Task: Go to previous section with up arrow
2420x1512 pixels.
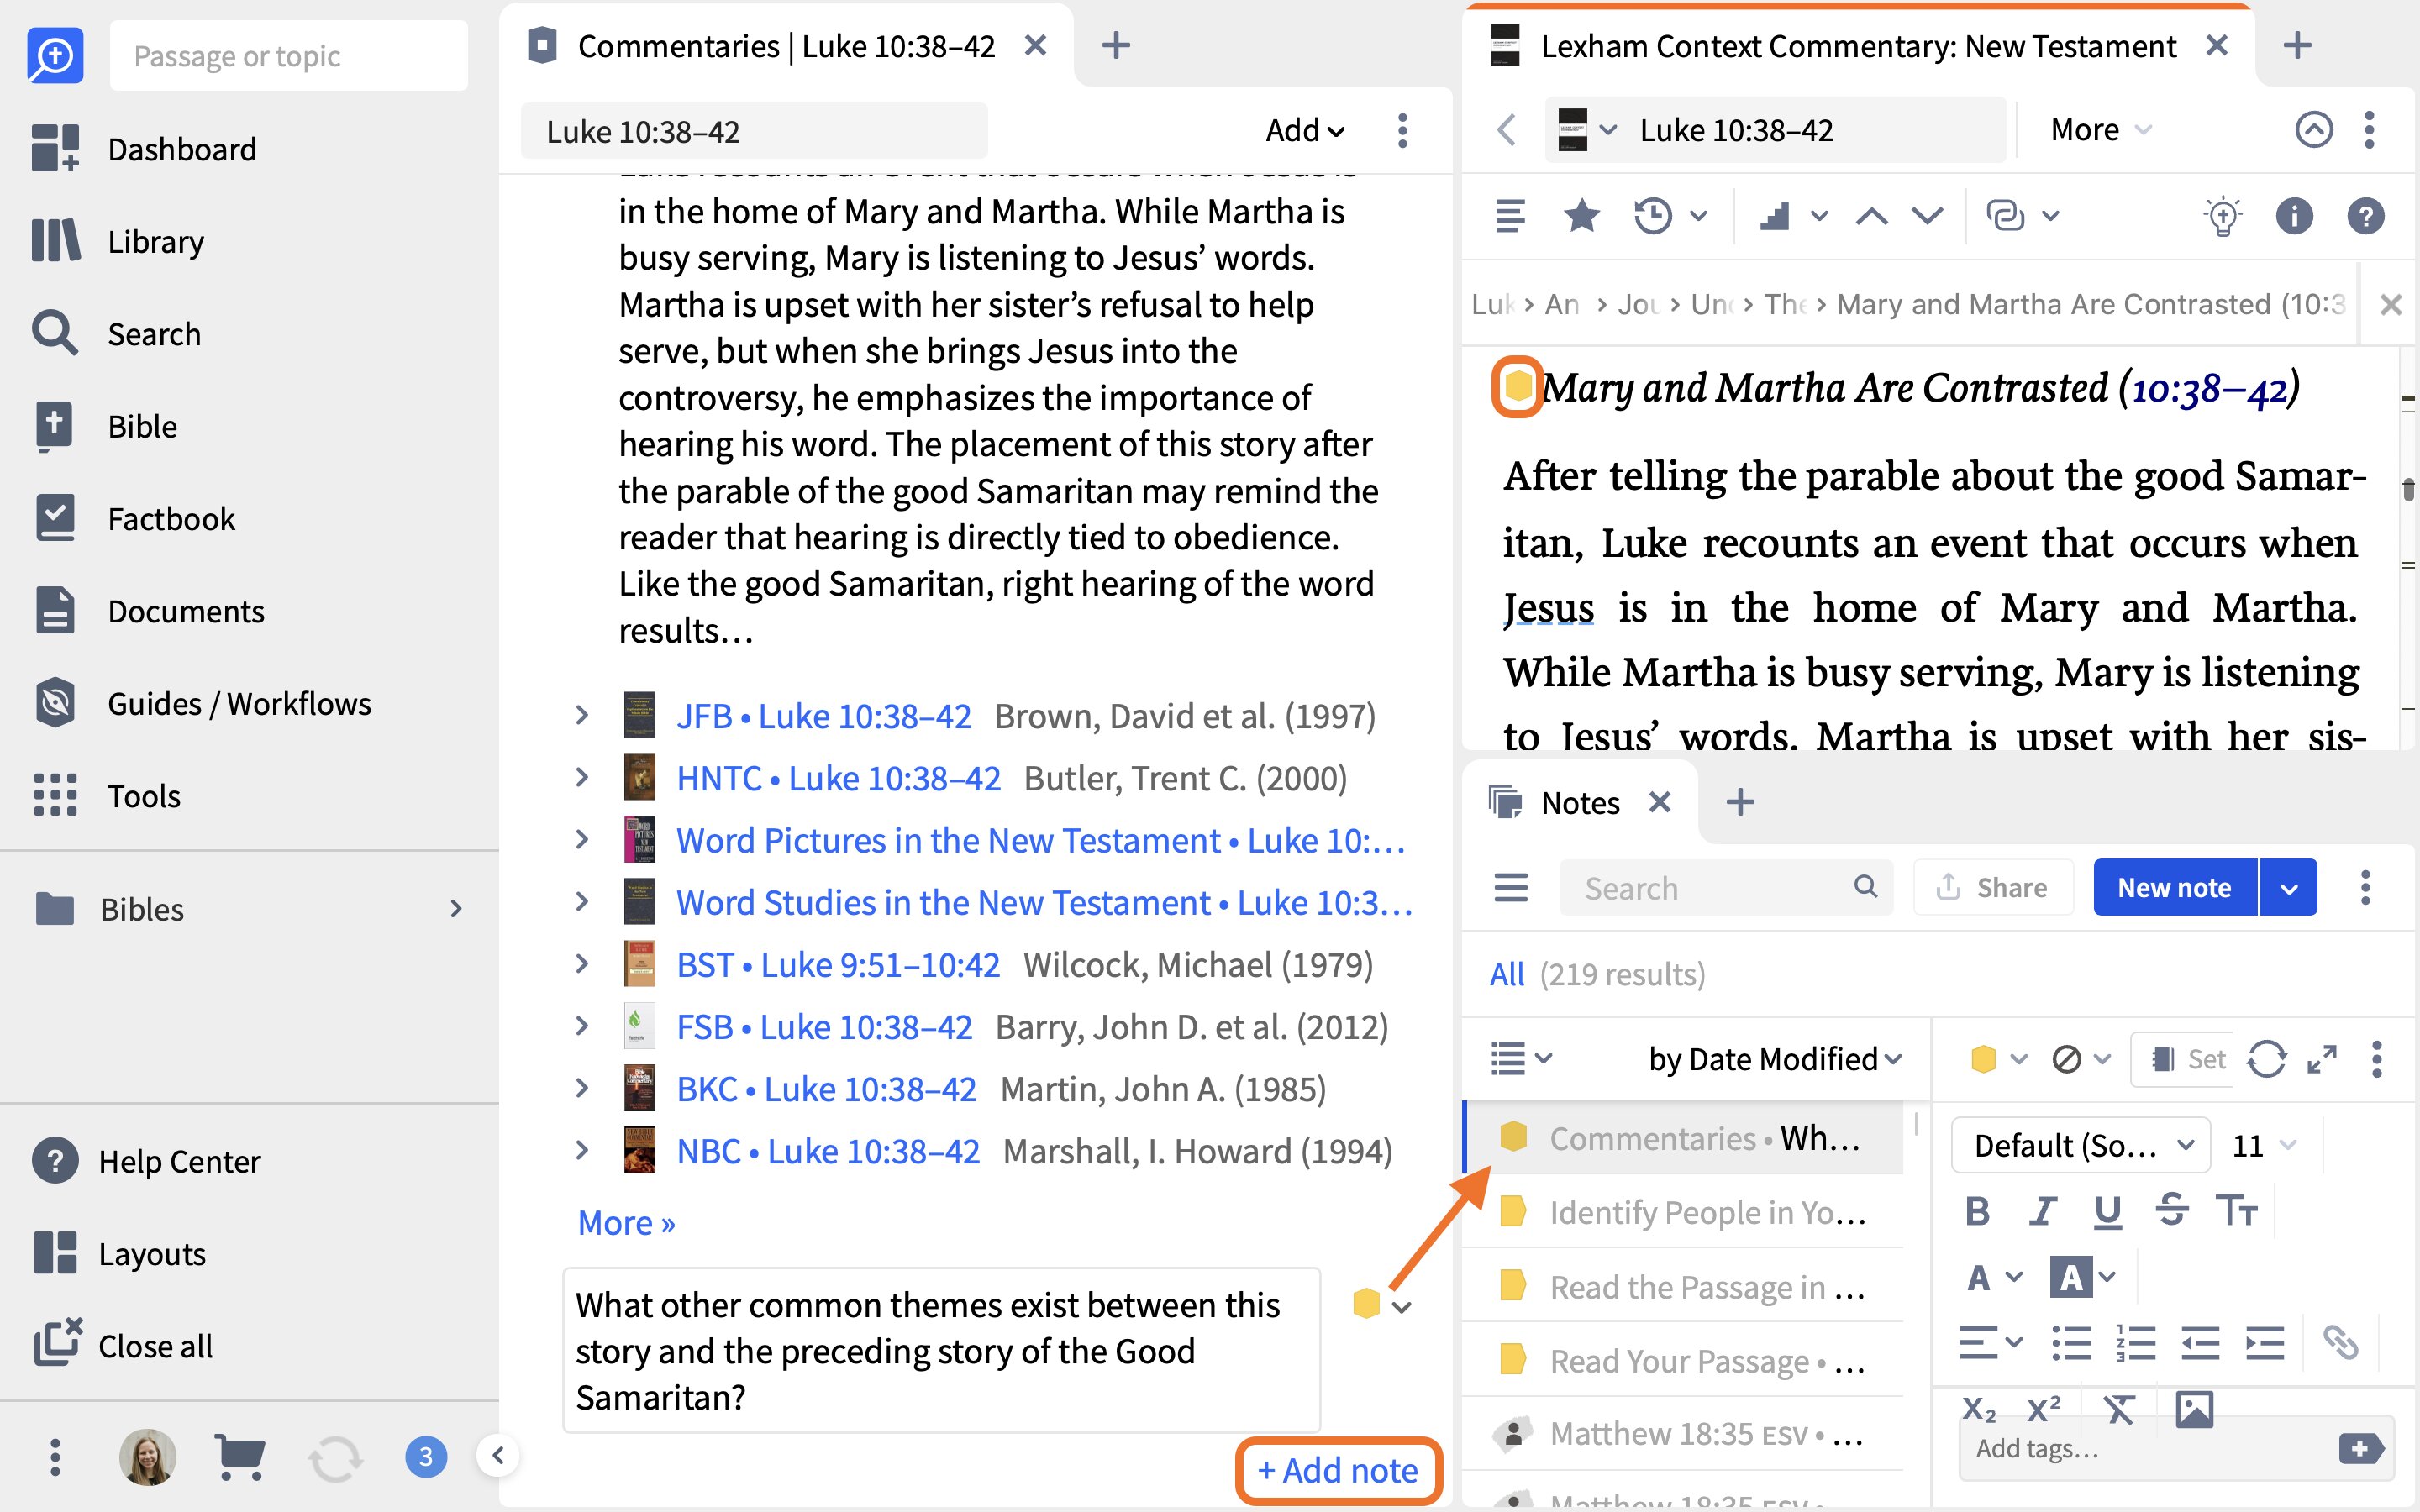Action: [x=1872, y=215]
